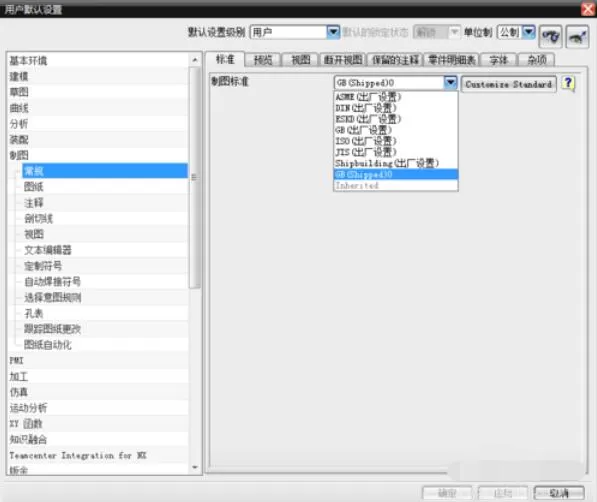Close the 用户默认设置 dialog

(x=588, y=9)
